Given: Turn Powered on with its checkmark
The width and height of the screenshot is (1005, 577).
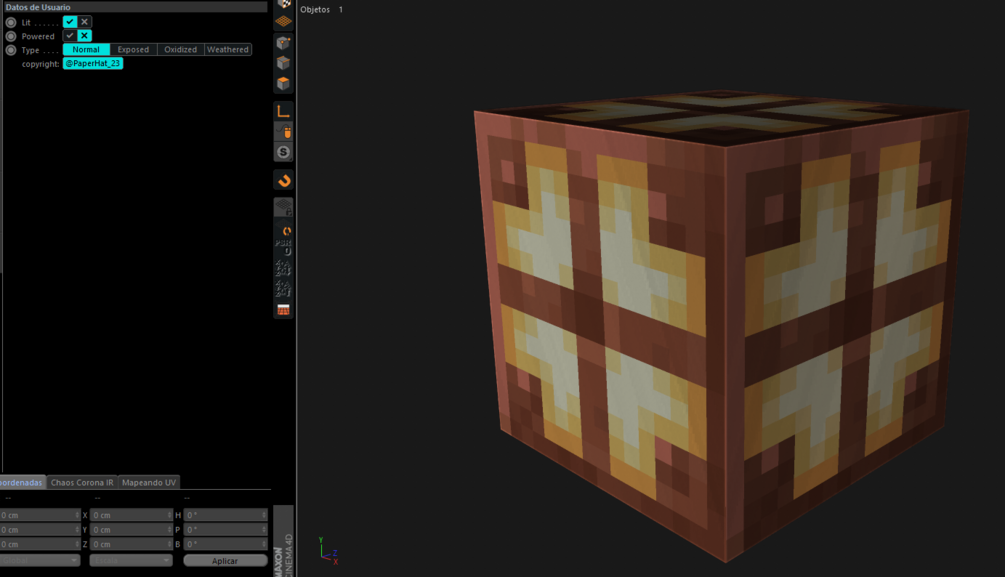Looking at the screenshot, I should pos(70,36).
